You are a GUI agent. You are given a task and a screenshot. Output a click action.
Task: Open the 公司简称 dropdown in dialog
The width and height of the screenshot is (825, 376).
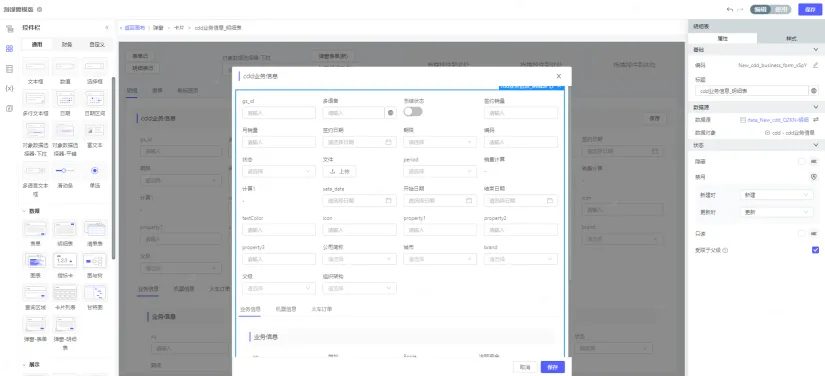click(x=360, y=259)
